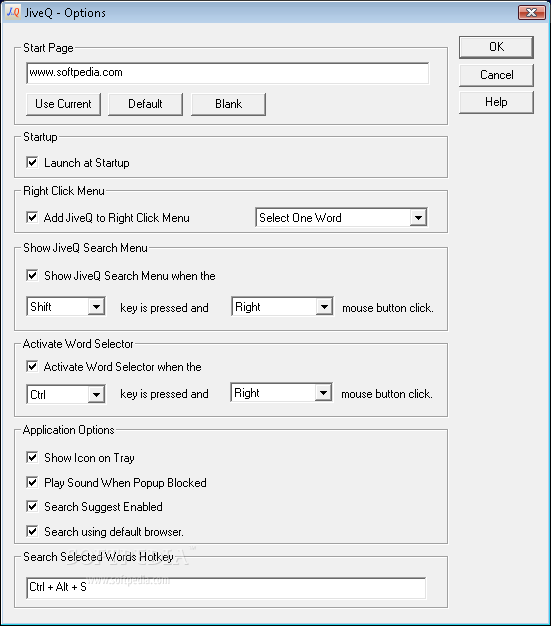
Task: Open Search Menu mouse button Right dropdown
Action: [282, 307]
